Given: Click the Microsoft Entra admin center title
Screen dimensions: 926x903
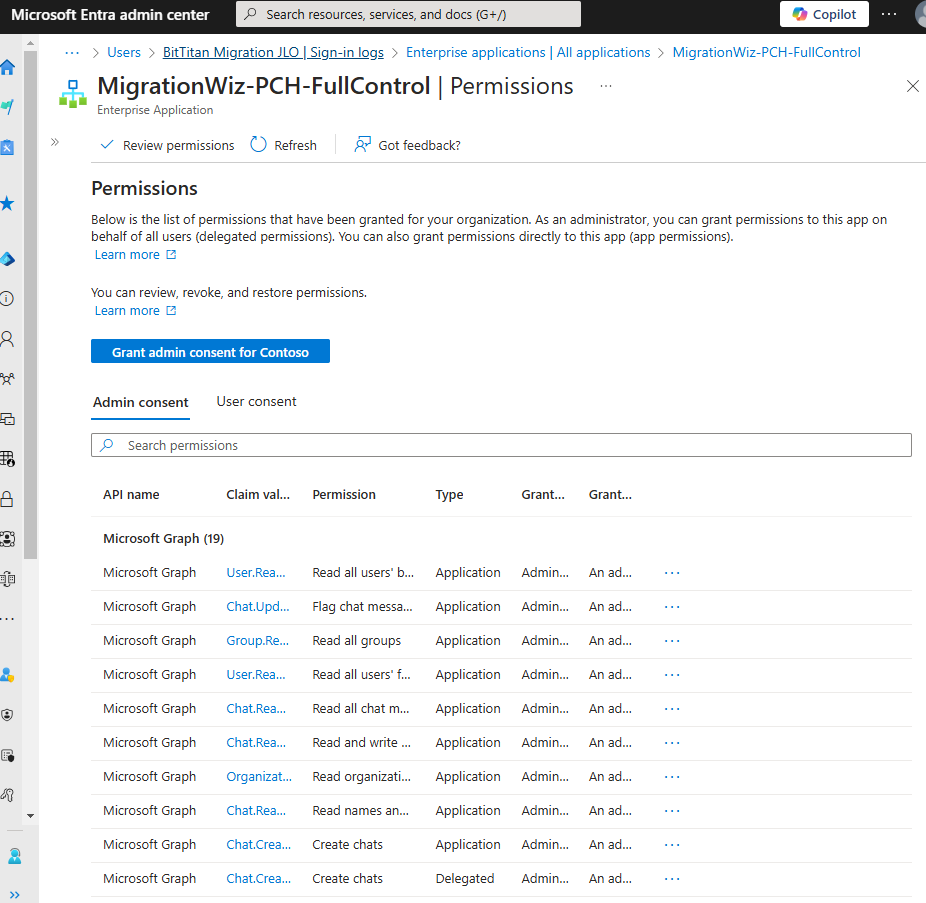Looking at the screenshot, I should (x=110, y=15).
